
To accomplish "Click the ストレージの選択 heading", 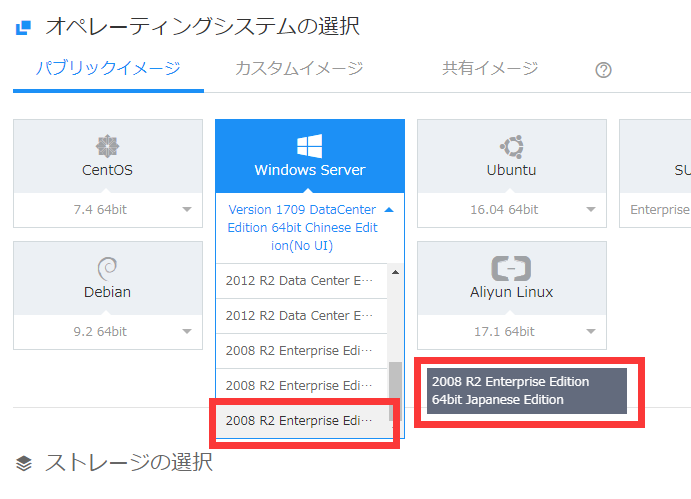I will [x=129, y=463].
